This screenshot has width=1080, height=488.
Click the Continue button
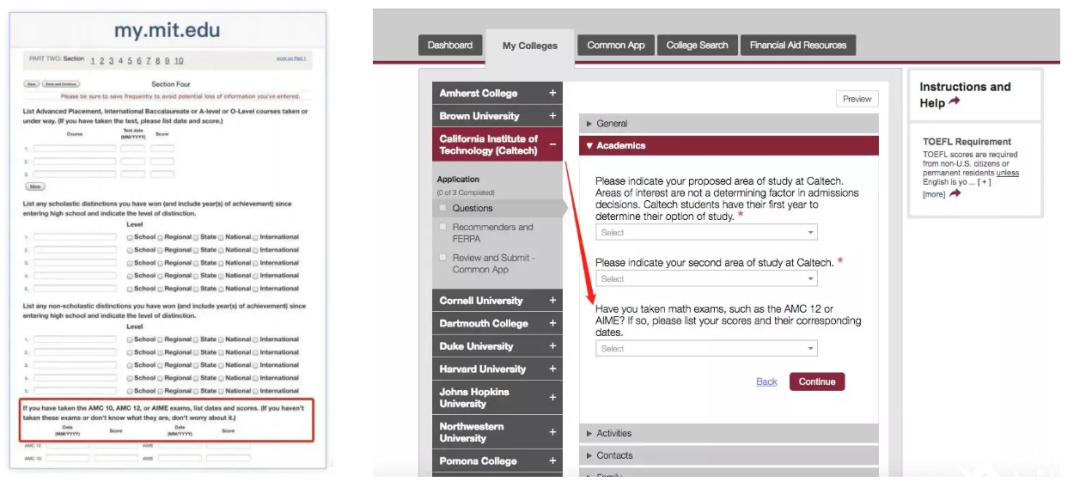(x=817, y=381)
